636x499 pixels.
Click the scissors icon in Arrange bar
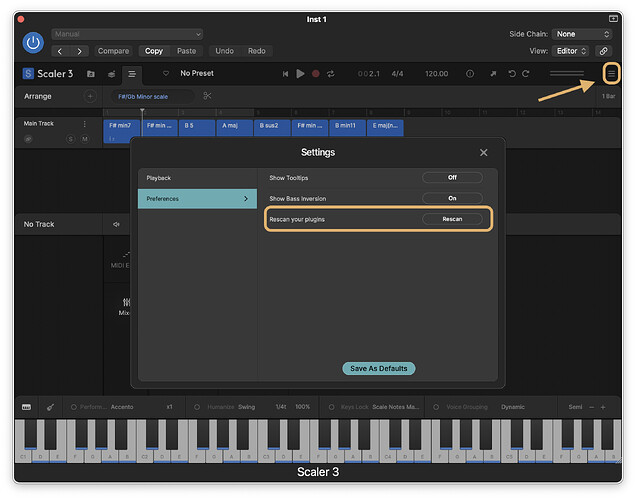(207, 96)
